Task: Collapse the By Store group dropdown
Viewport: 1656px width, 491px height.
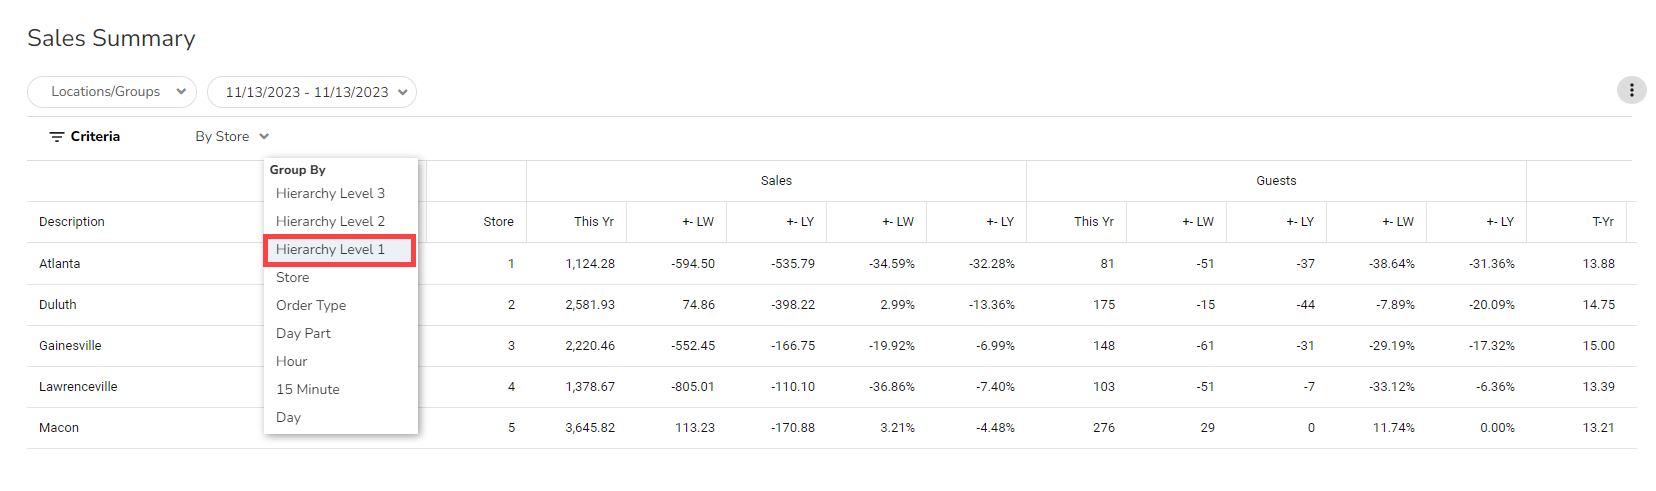Action: pos(232,137)
